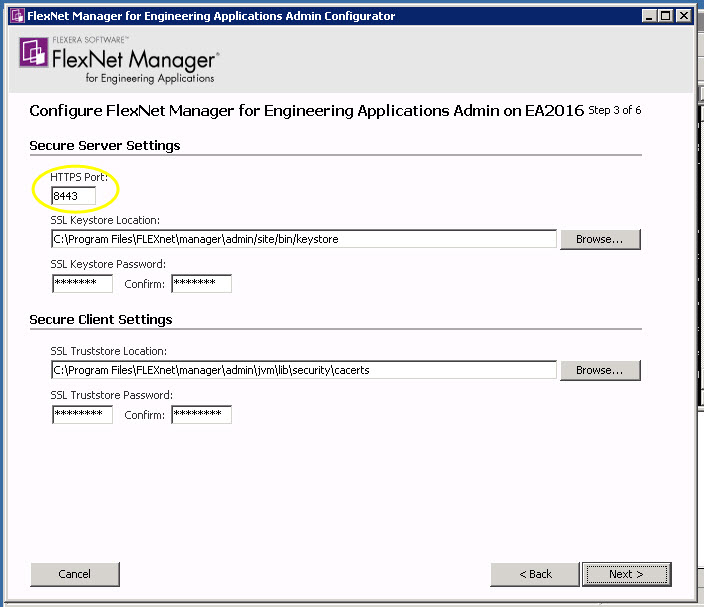Click the 'HTTPS Port:' label
Viewport: 704px width, 607px height.
pyautogui.click(x=79, y=177)
